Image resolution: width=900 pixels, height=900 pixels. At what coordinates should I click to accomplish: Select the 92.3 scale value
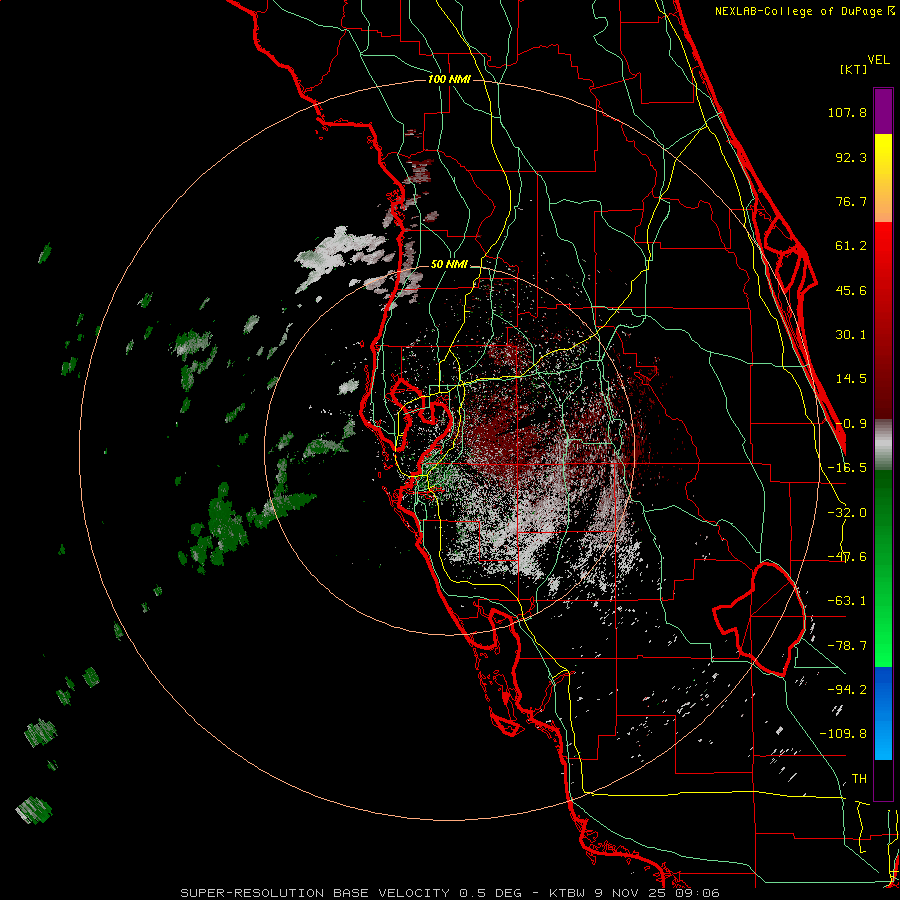(851, 157)
